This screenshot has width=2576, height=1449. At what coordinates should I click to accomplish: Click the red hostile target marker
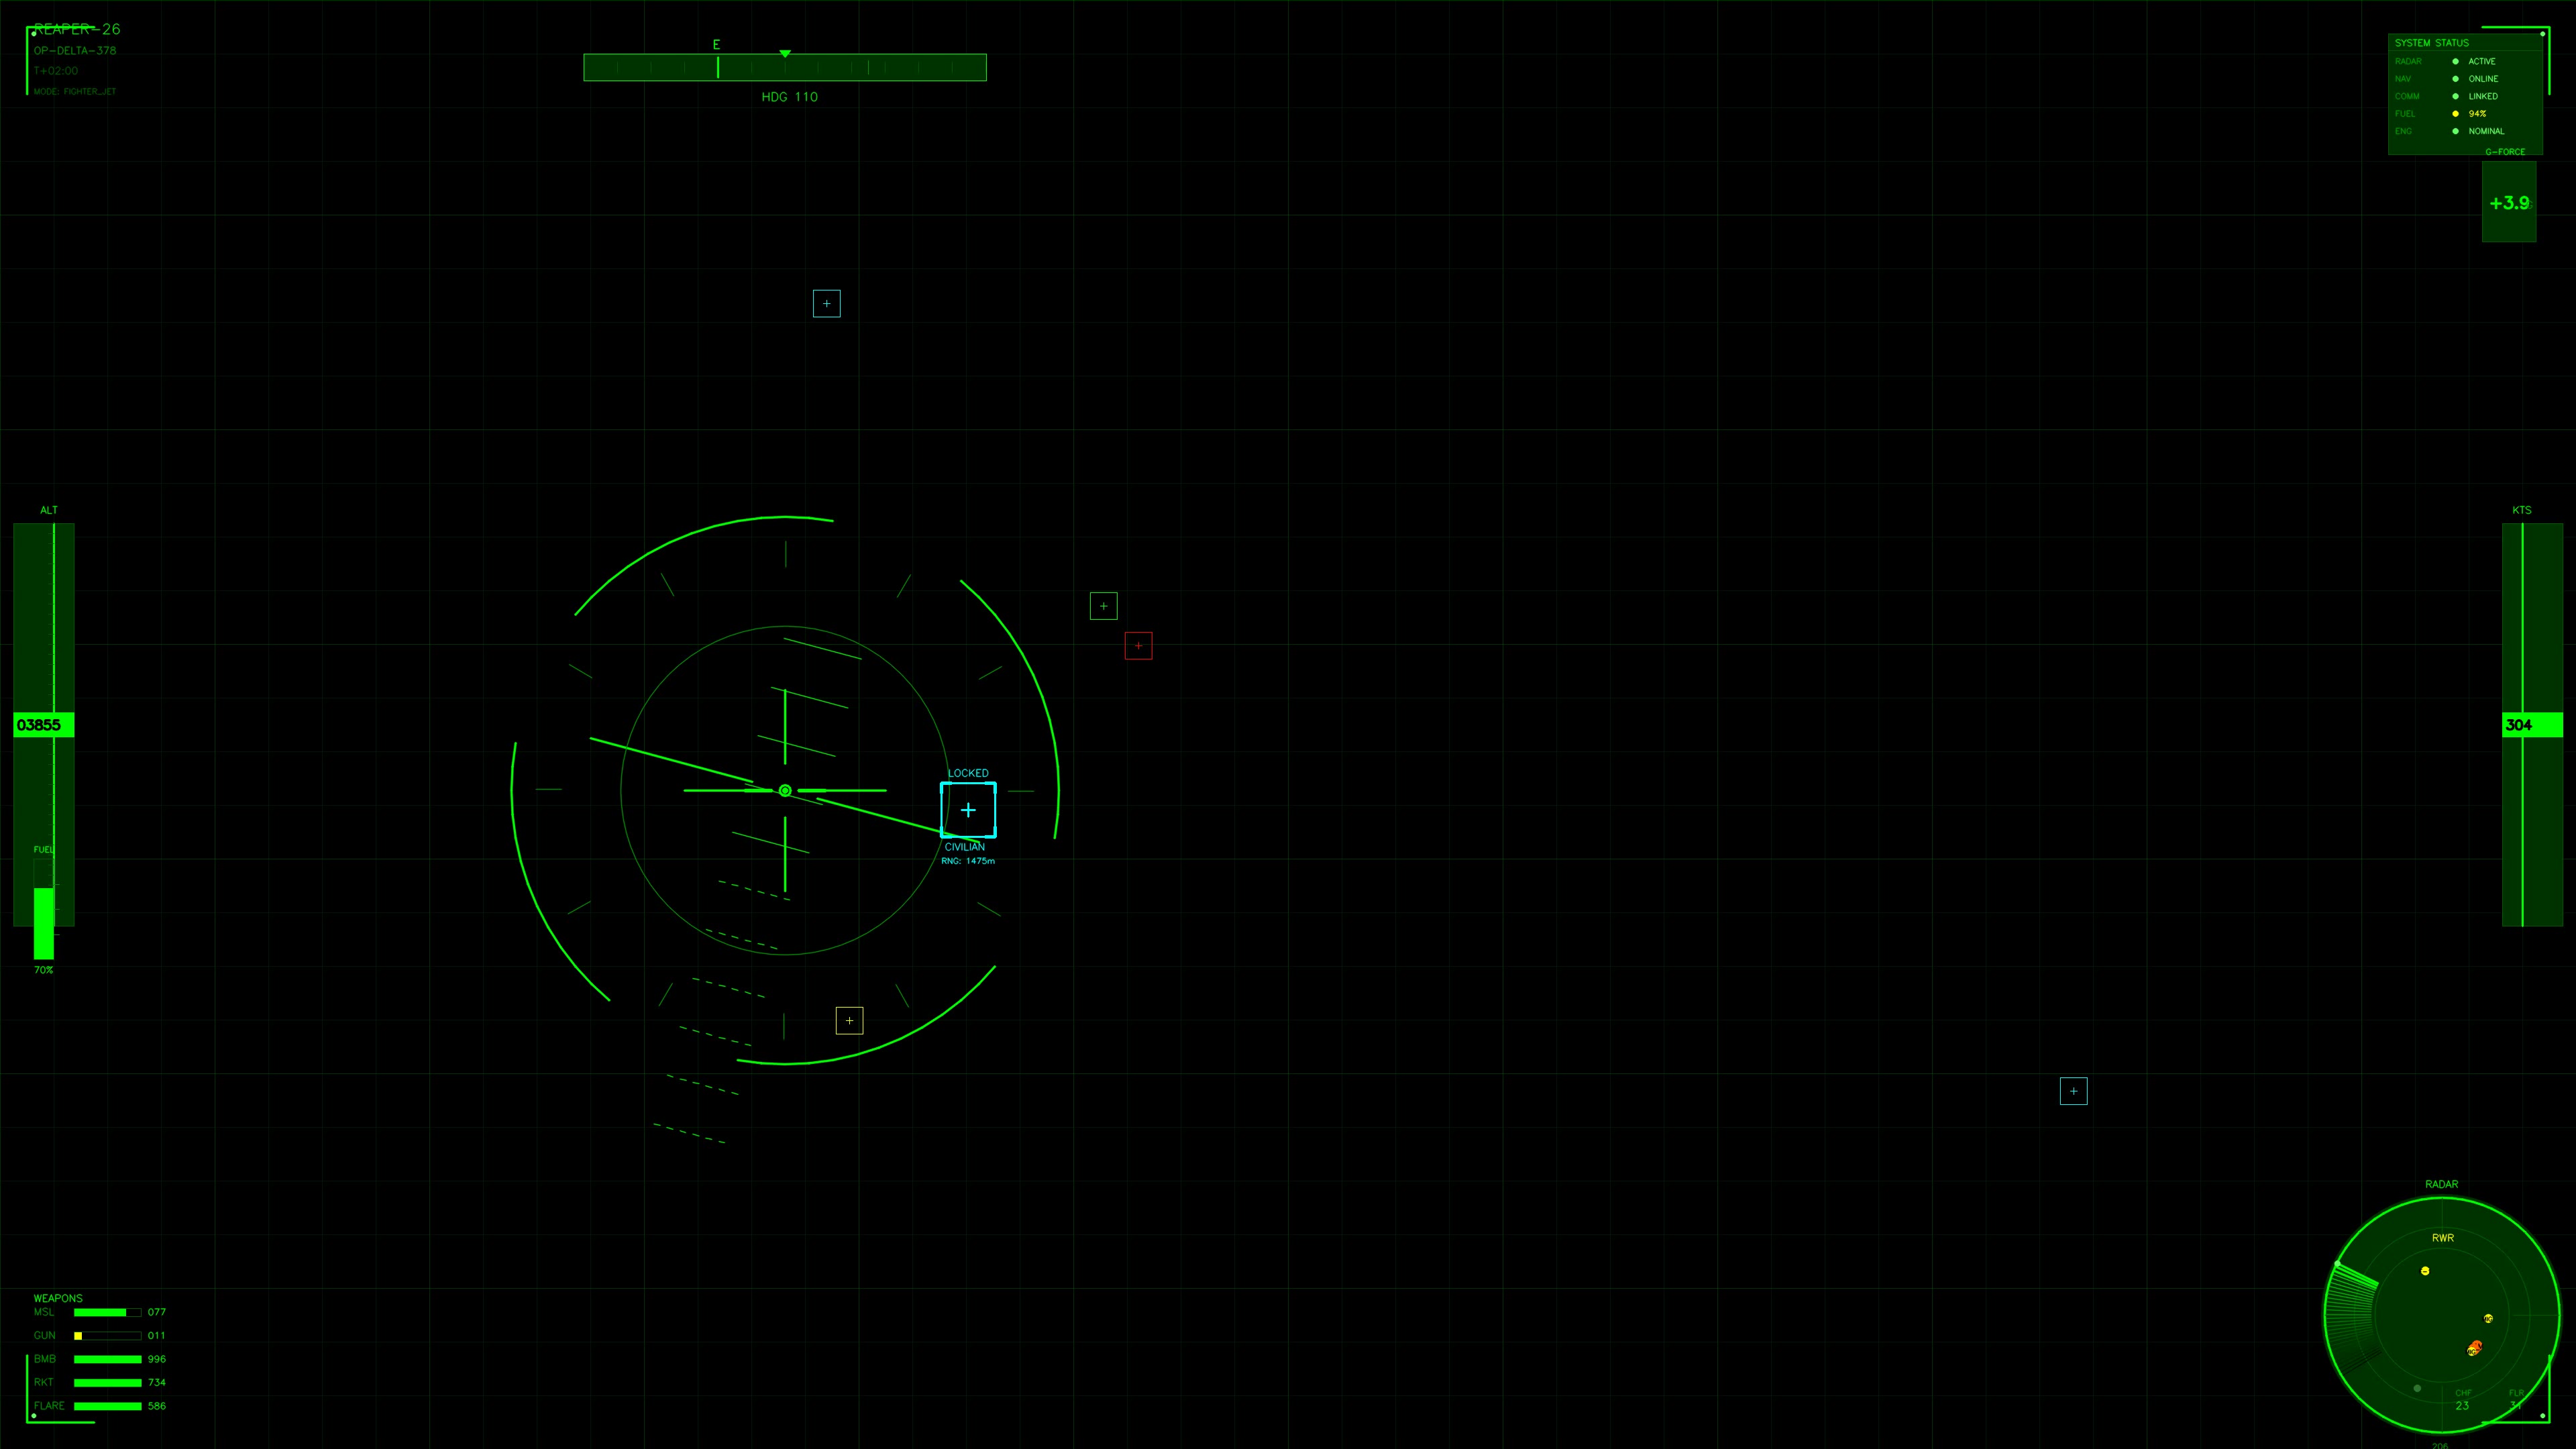pos(1139,646)
